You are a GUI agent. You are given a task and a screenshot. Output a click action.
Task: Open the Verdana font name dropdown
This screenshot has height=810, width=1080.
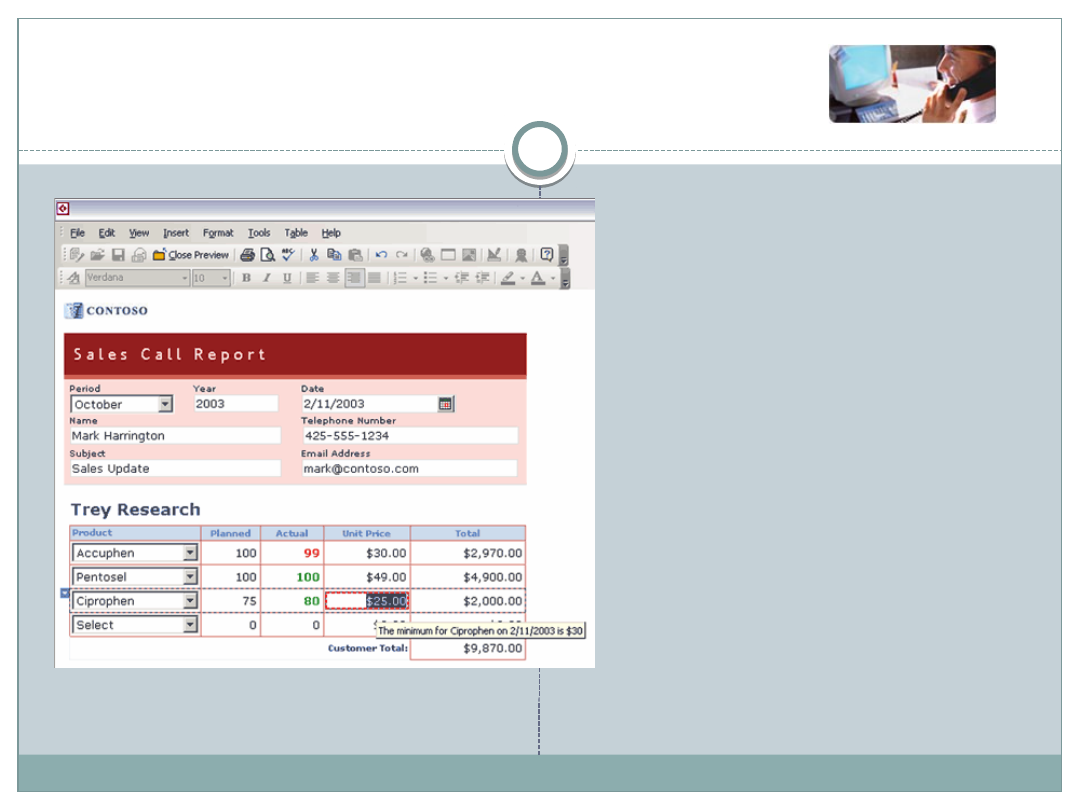coord(184,278)
